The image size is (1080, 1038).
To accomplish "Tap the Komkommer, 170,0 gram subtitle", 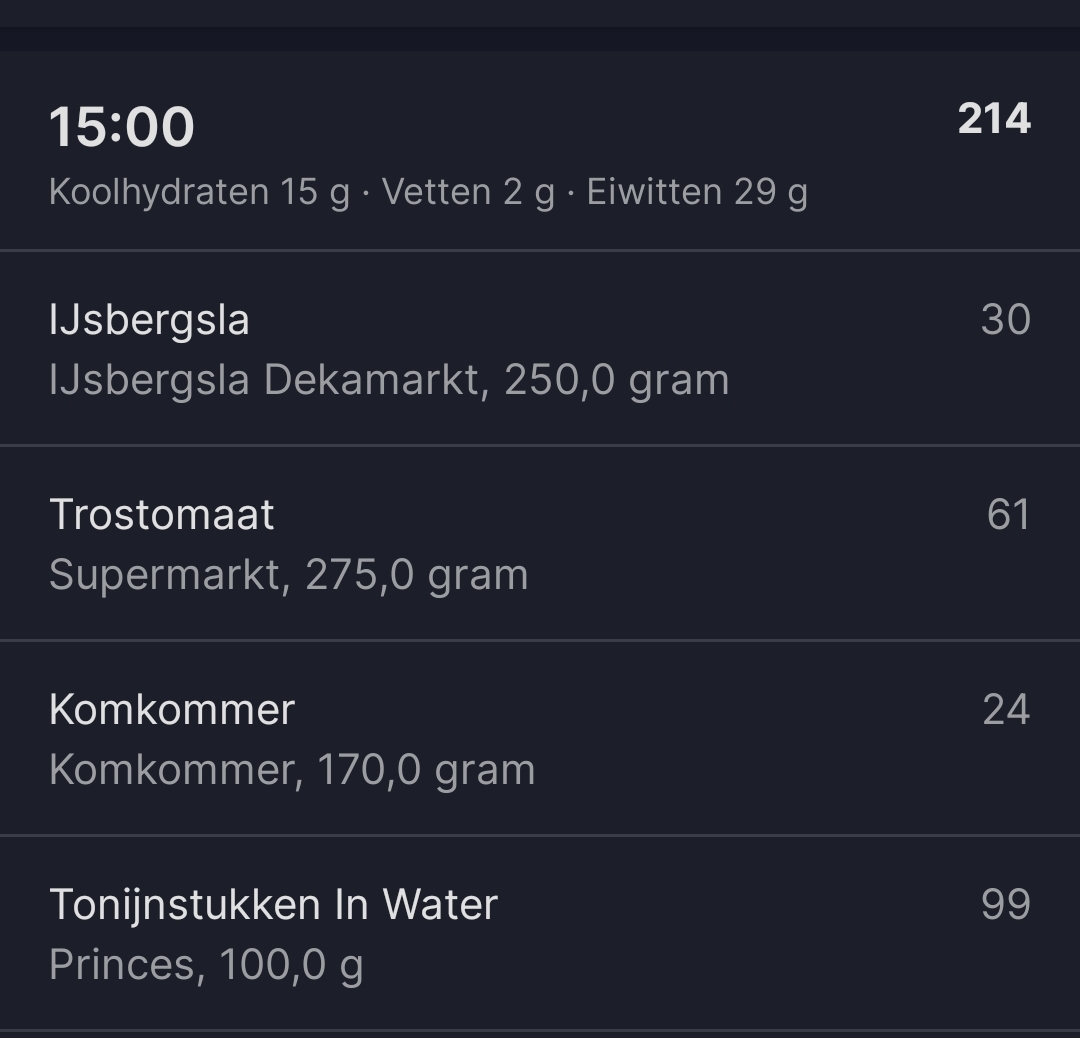I will point(290,770).
